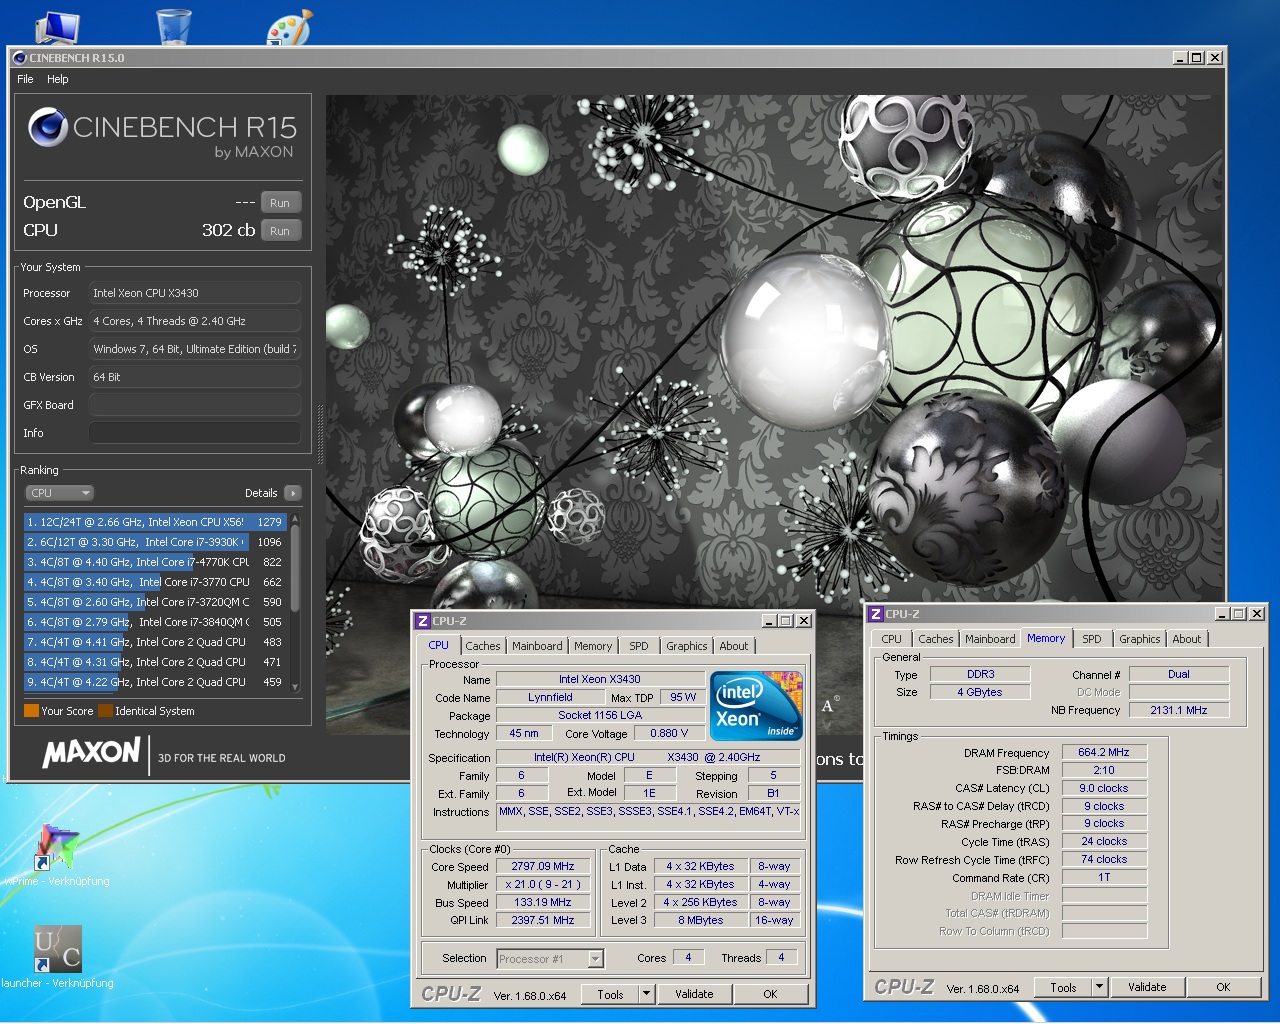Click the orange Your Score legend square
The image size is (1280, 1024).
point(31,711)
